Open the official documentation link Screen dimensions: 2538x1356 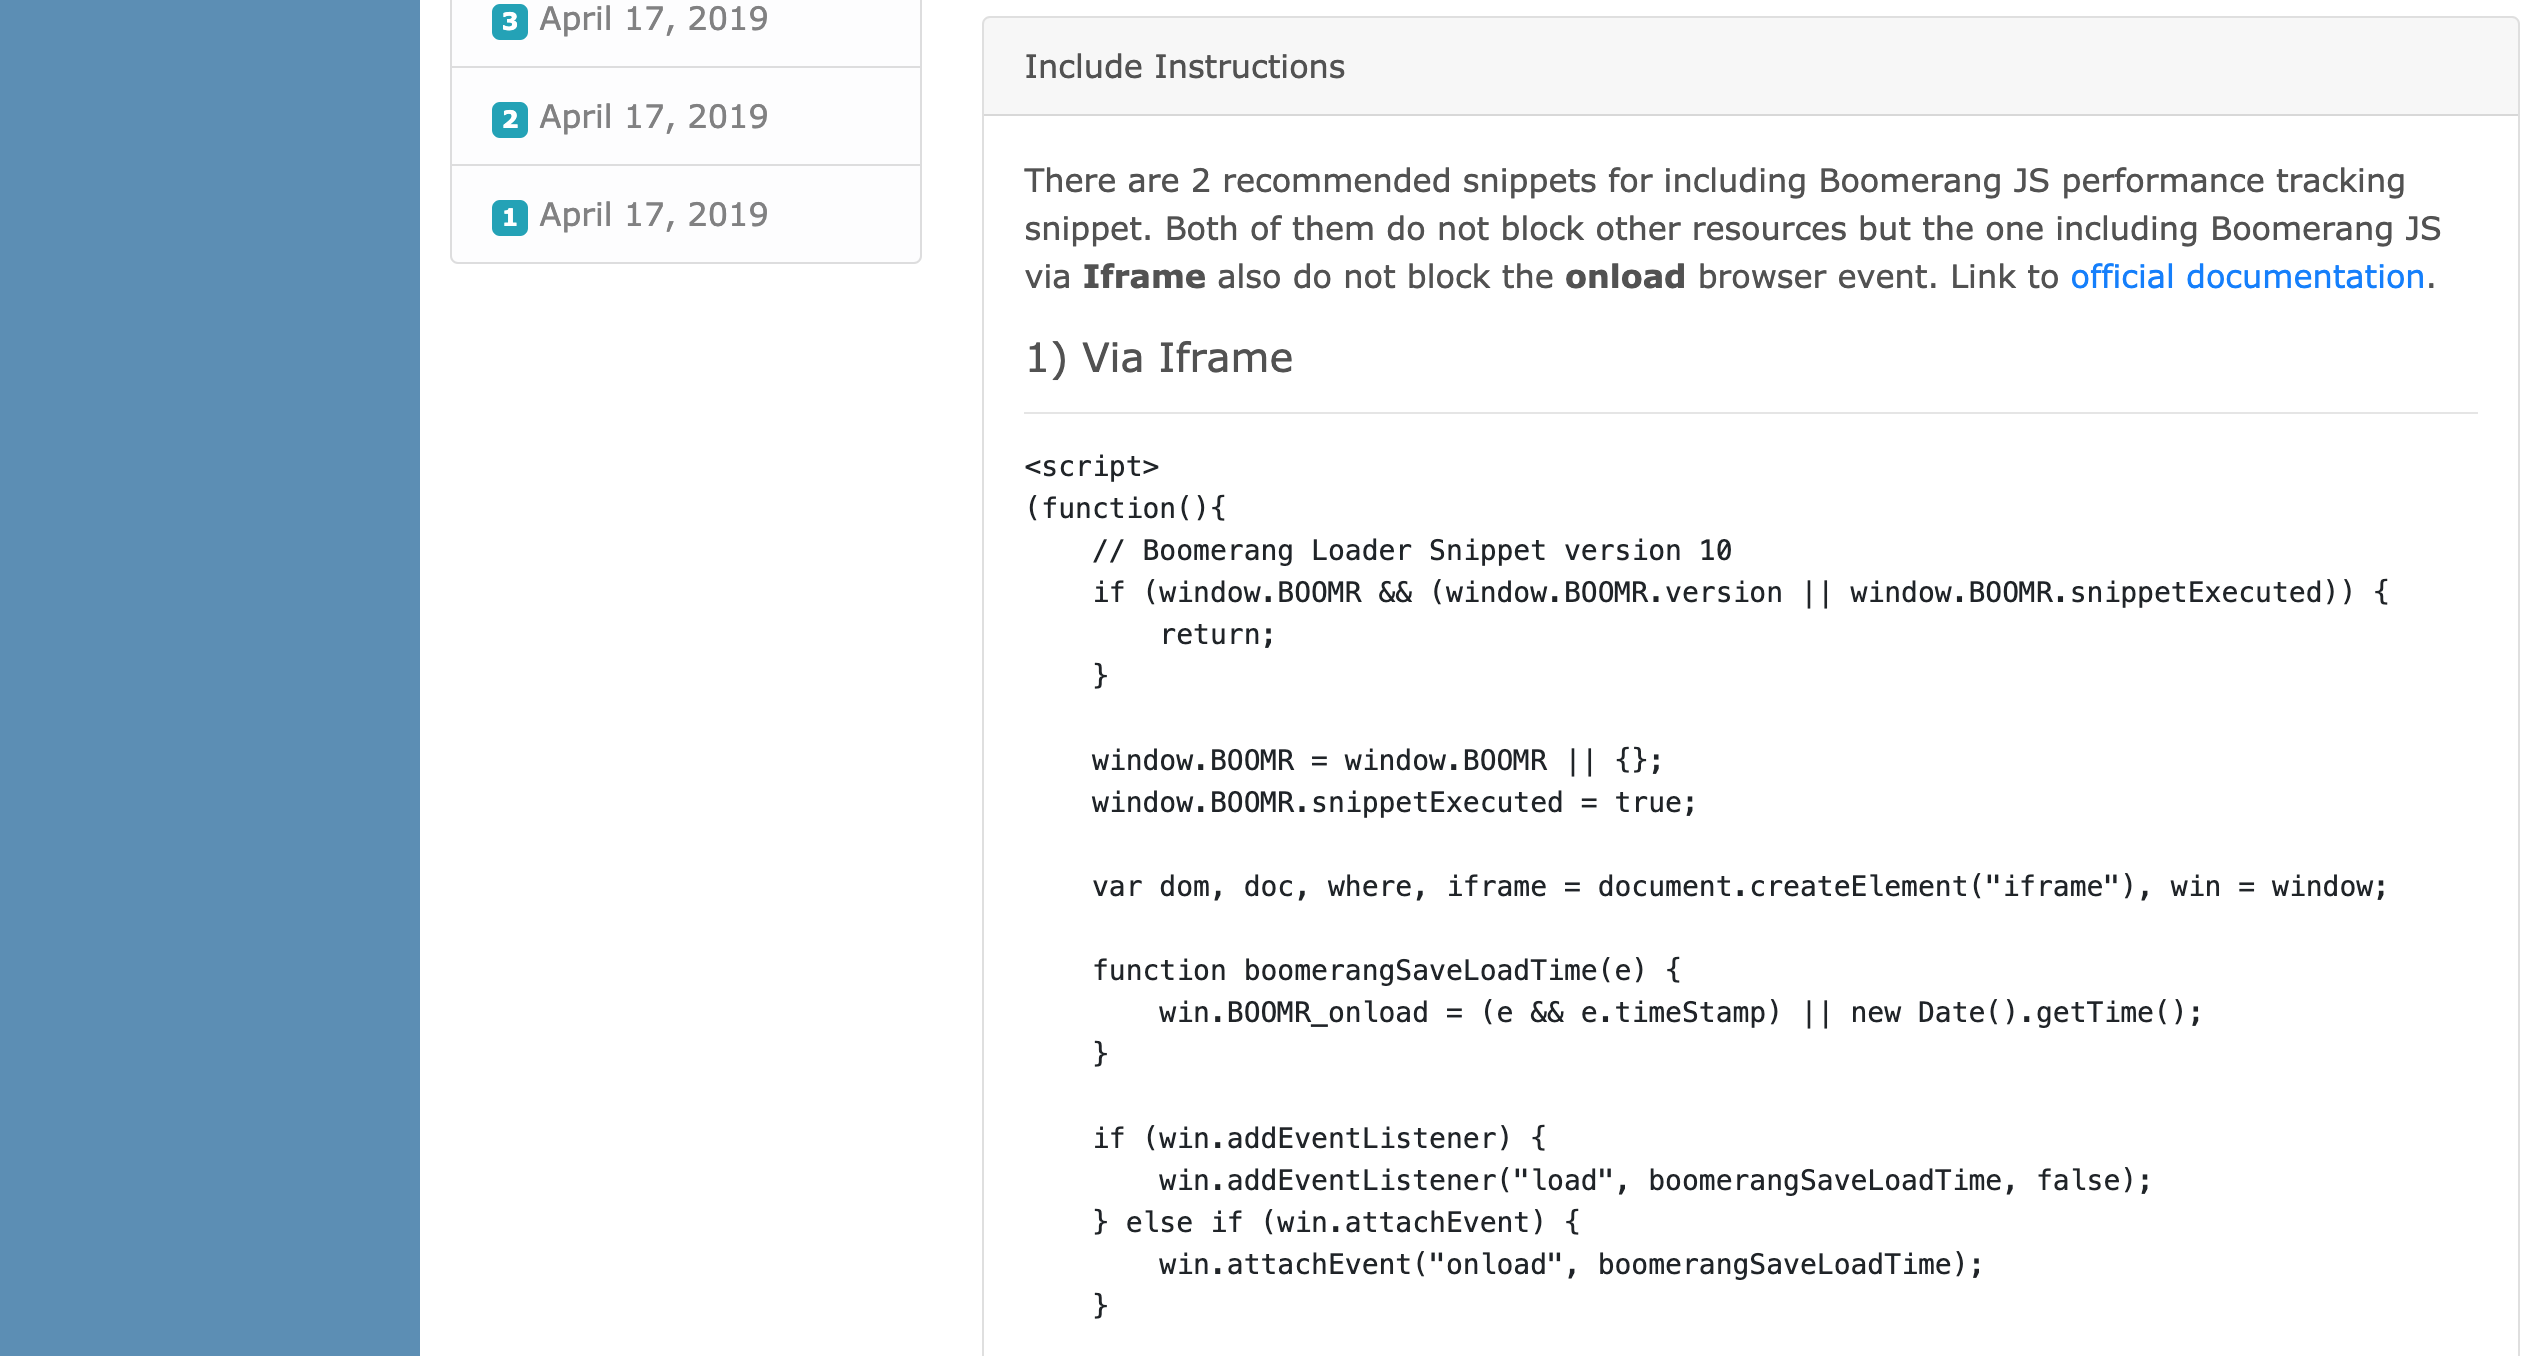(2247, 277)
